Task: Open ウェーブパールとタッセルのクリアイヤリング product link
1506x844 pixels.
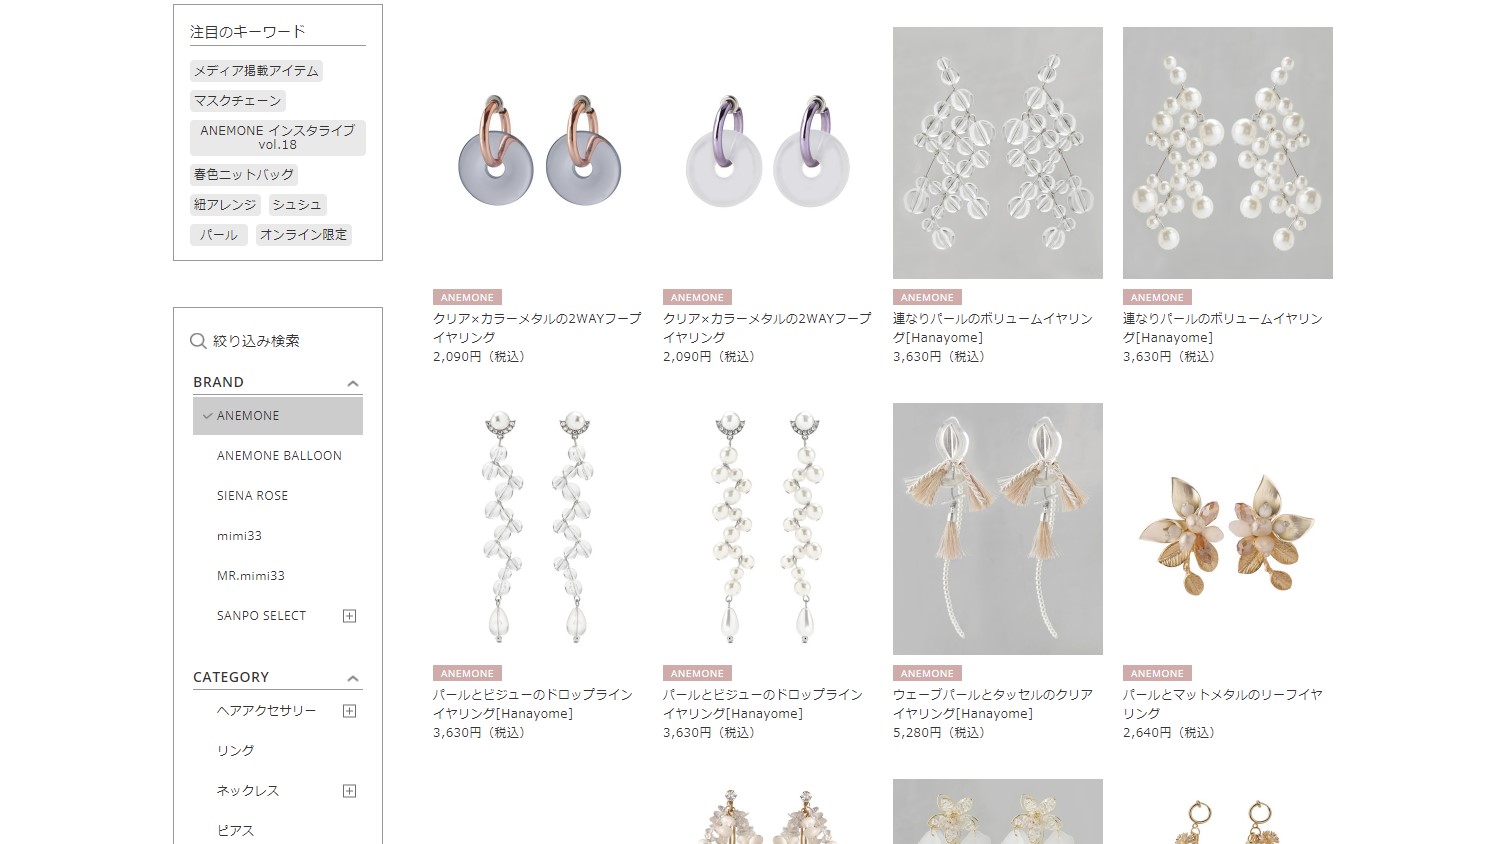Action: (x=992, y=704)
